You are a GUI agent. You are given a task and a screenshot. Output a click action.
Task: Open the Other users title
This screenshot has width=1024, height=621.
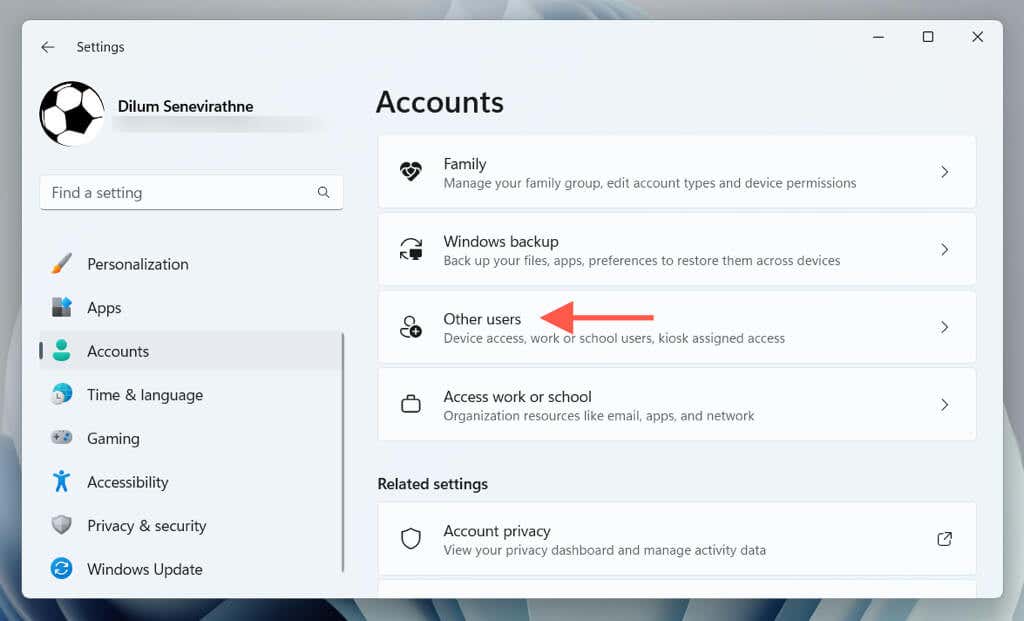[x=482, y=319]
